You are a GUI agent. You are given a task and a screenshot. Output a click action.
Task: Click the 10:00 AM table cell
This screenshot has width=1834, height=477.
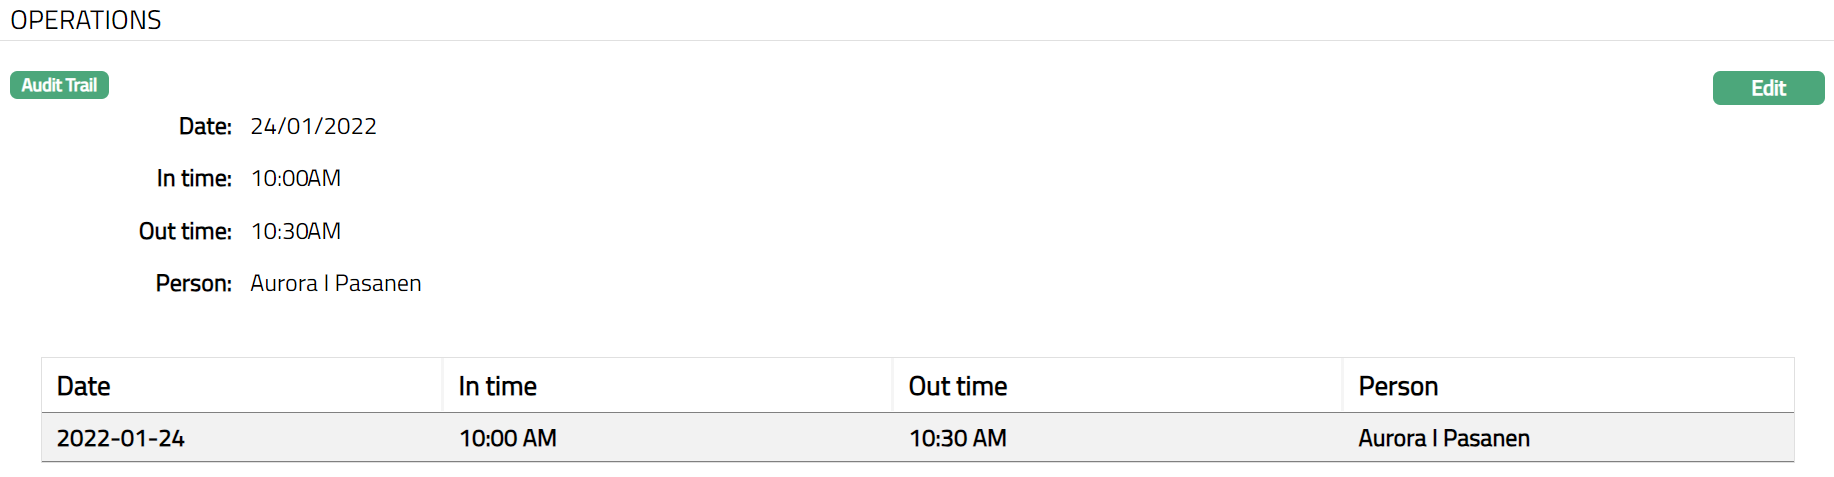point(508,438)
